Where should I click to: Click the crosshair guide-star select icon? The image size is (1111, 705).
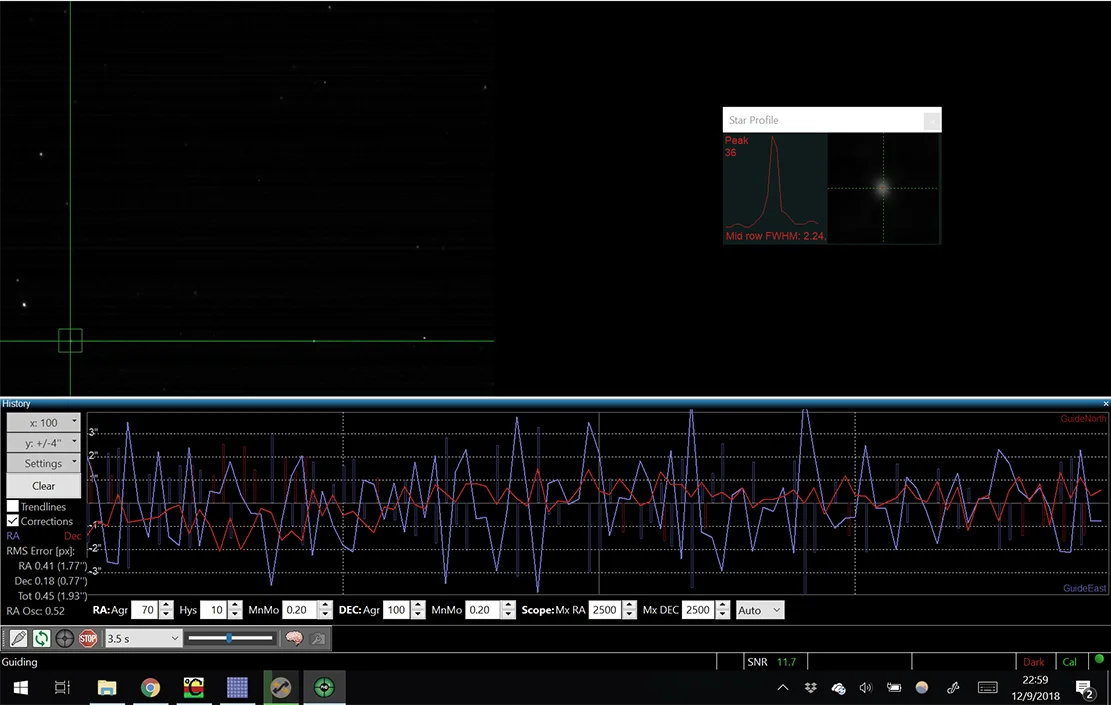(x=64, y=638)
